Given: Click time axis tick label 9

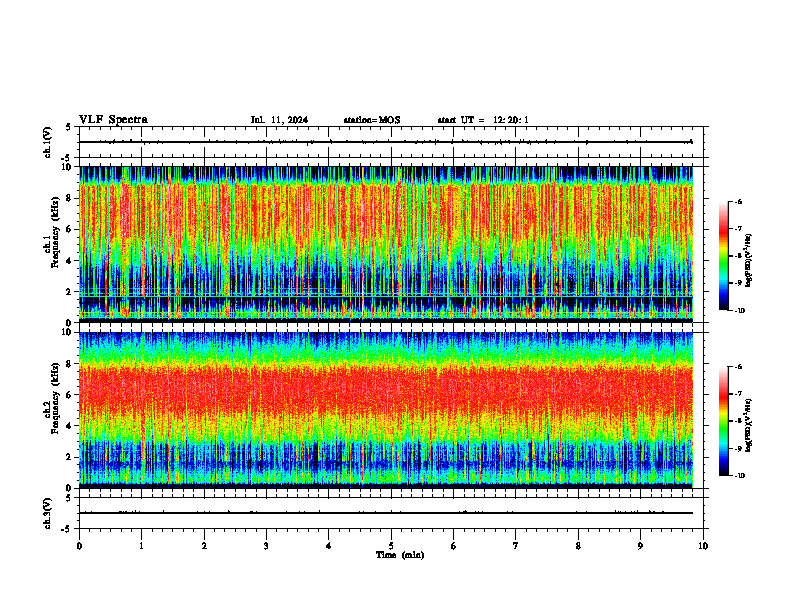Looking at the screenshot, I should 640,546.
